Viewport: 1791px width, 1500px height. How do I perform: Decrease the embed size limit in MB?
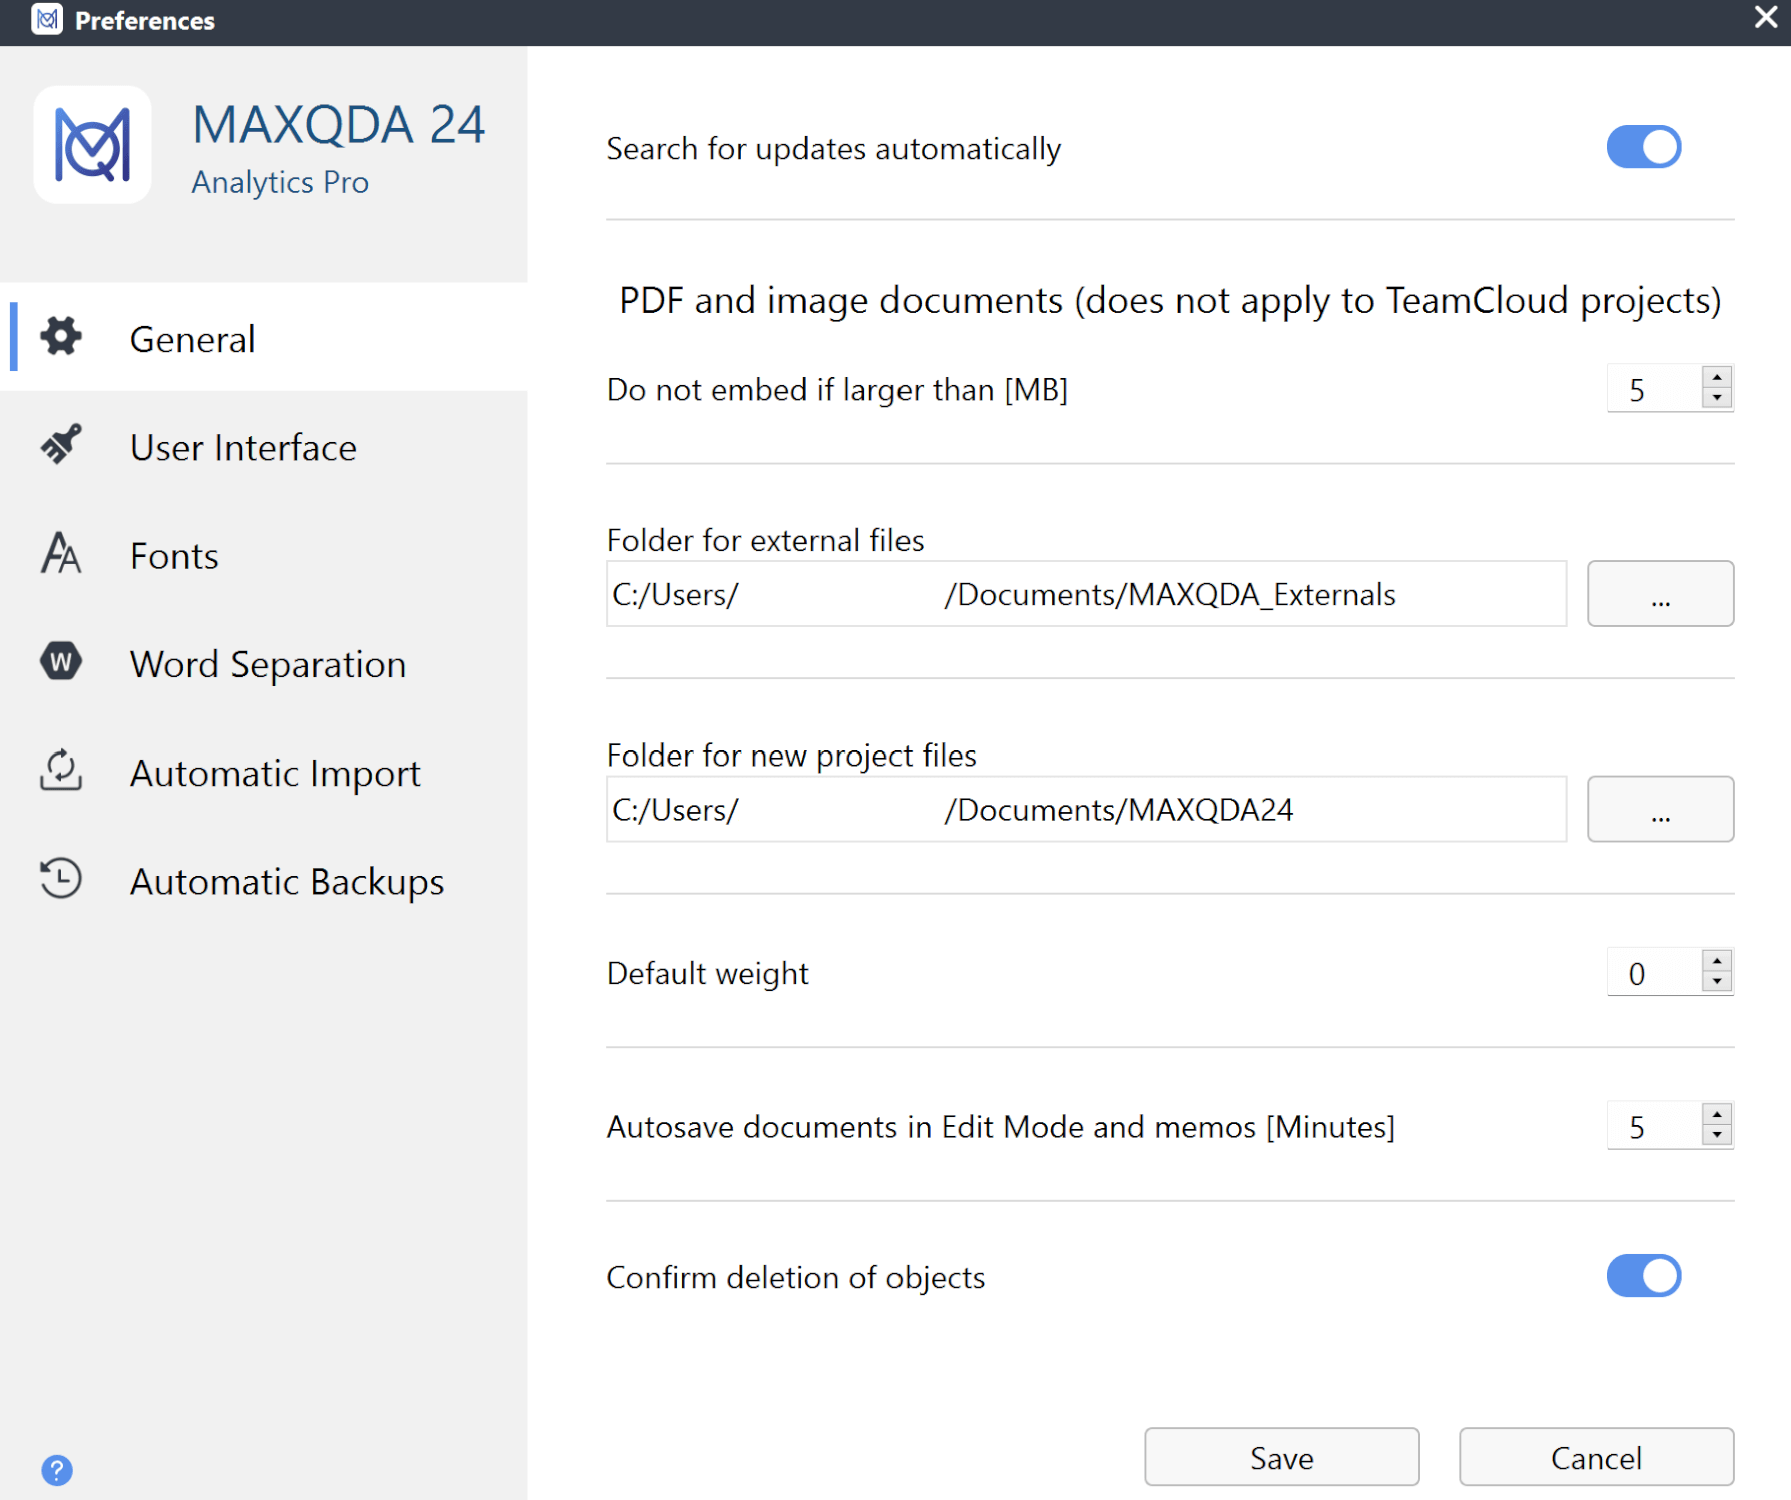(x=1717, y=398)
